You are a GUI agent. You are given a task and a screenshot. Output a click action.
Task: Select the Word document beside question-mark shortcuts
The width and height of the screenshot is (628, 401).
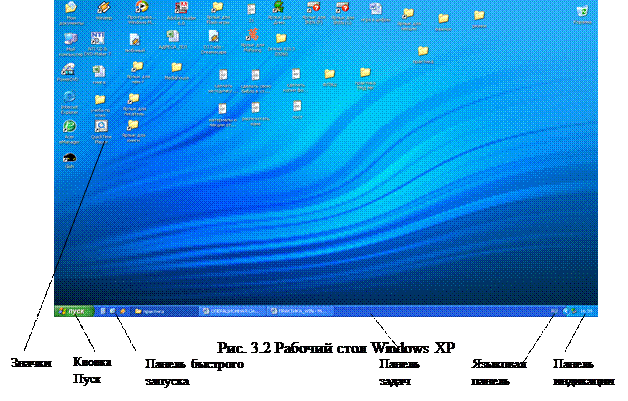(375, 12)
